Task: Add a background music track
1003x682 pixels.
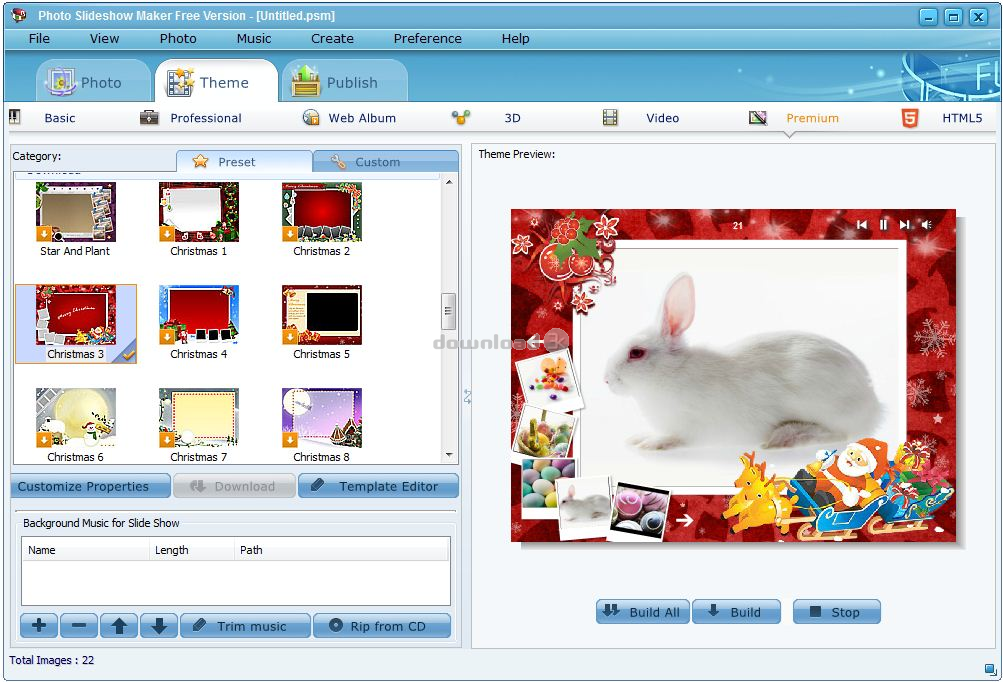Action: pyautogui.click(x=39, y=625)
